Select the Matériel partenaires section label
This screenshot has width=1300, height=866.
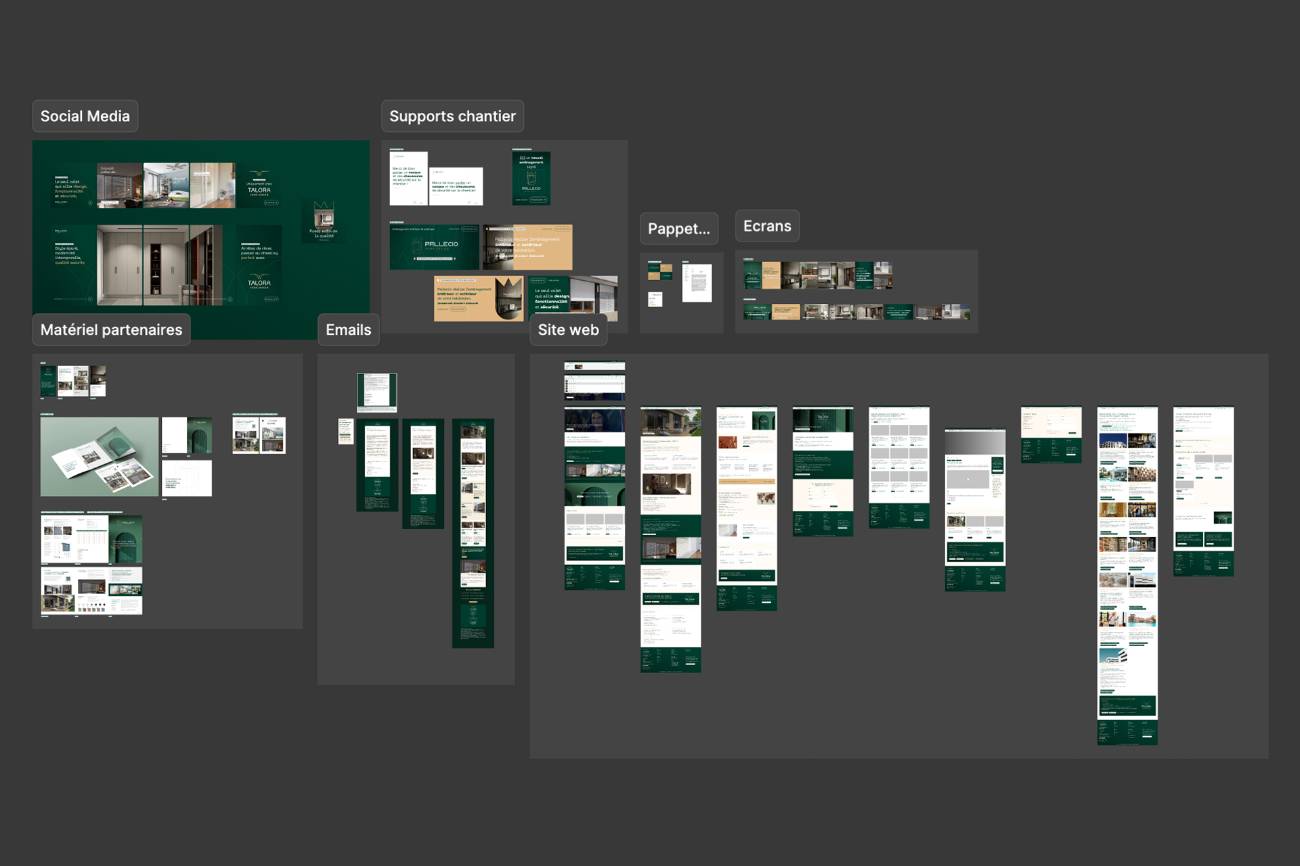(111, 329)
